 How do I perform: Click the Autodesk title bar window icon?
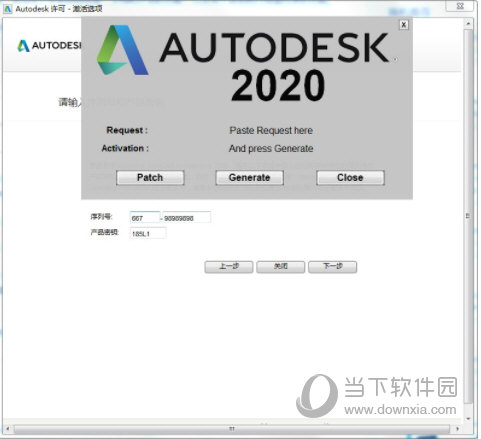pyautogui.click(x=8, y=9)
